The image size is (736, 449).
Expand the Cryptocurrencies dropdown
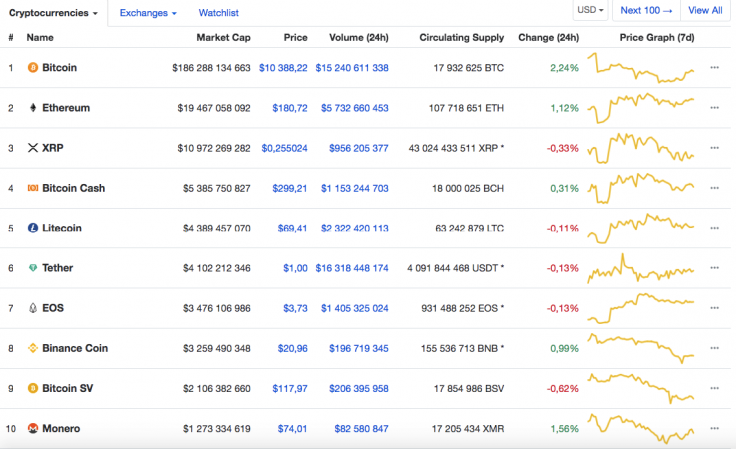pos(53,13)
